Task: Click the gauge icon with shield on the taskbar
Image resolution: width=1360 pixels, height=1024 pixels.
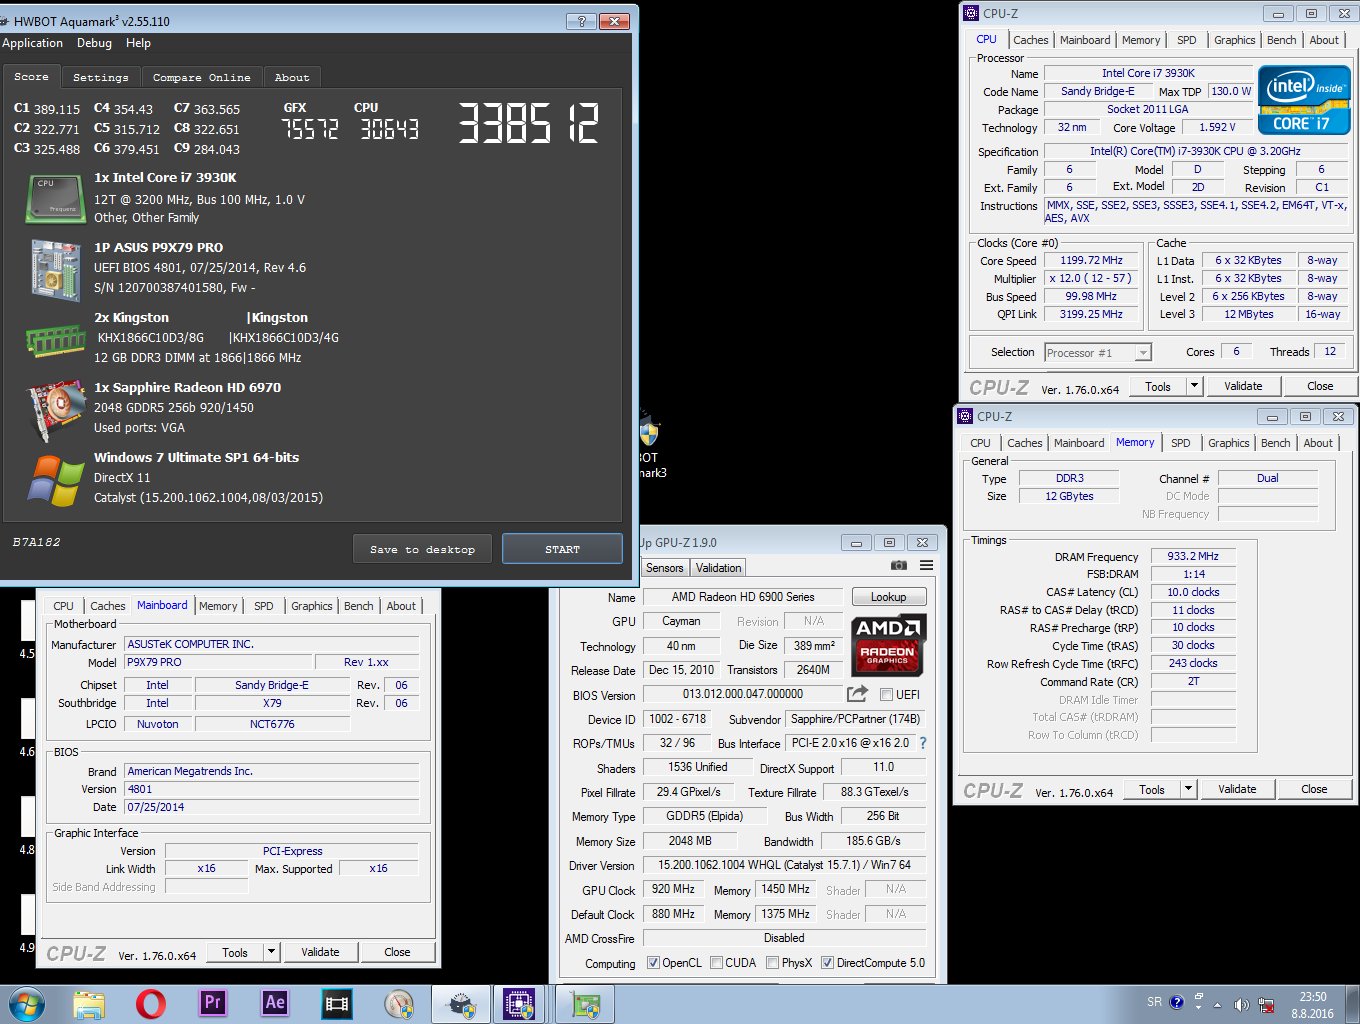Action: tap(399, 1004)
